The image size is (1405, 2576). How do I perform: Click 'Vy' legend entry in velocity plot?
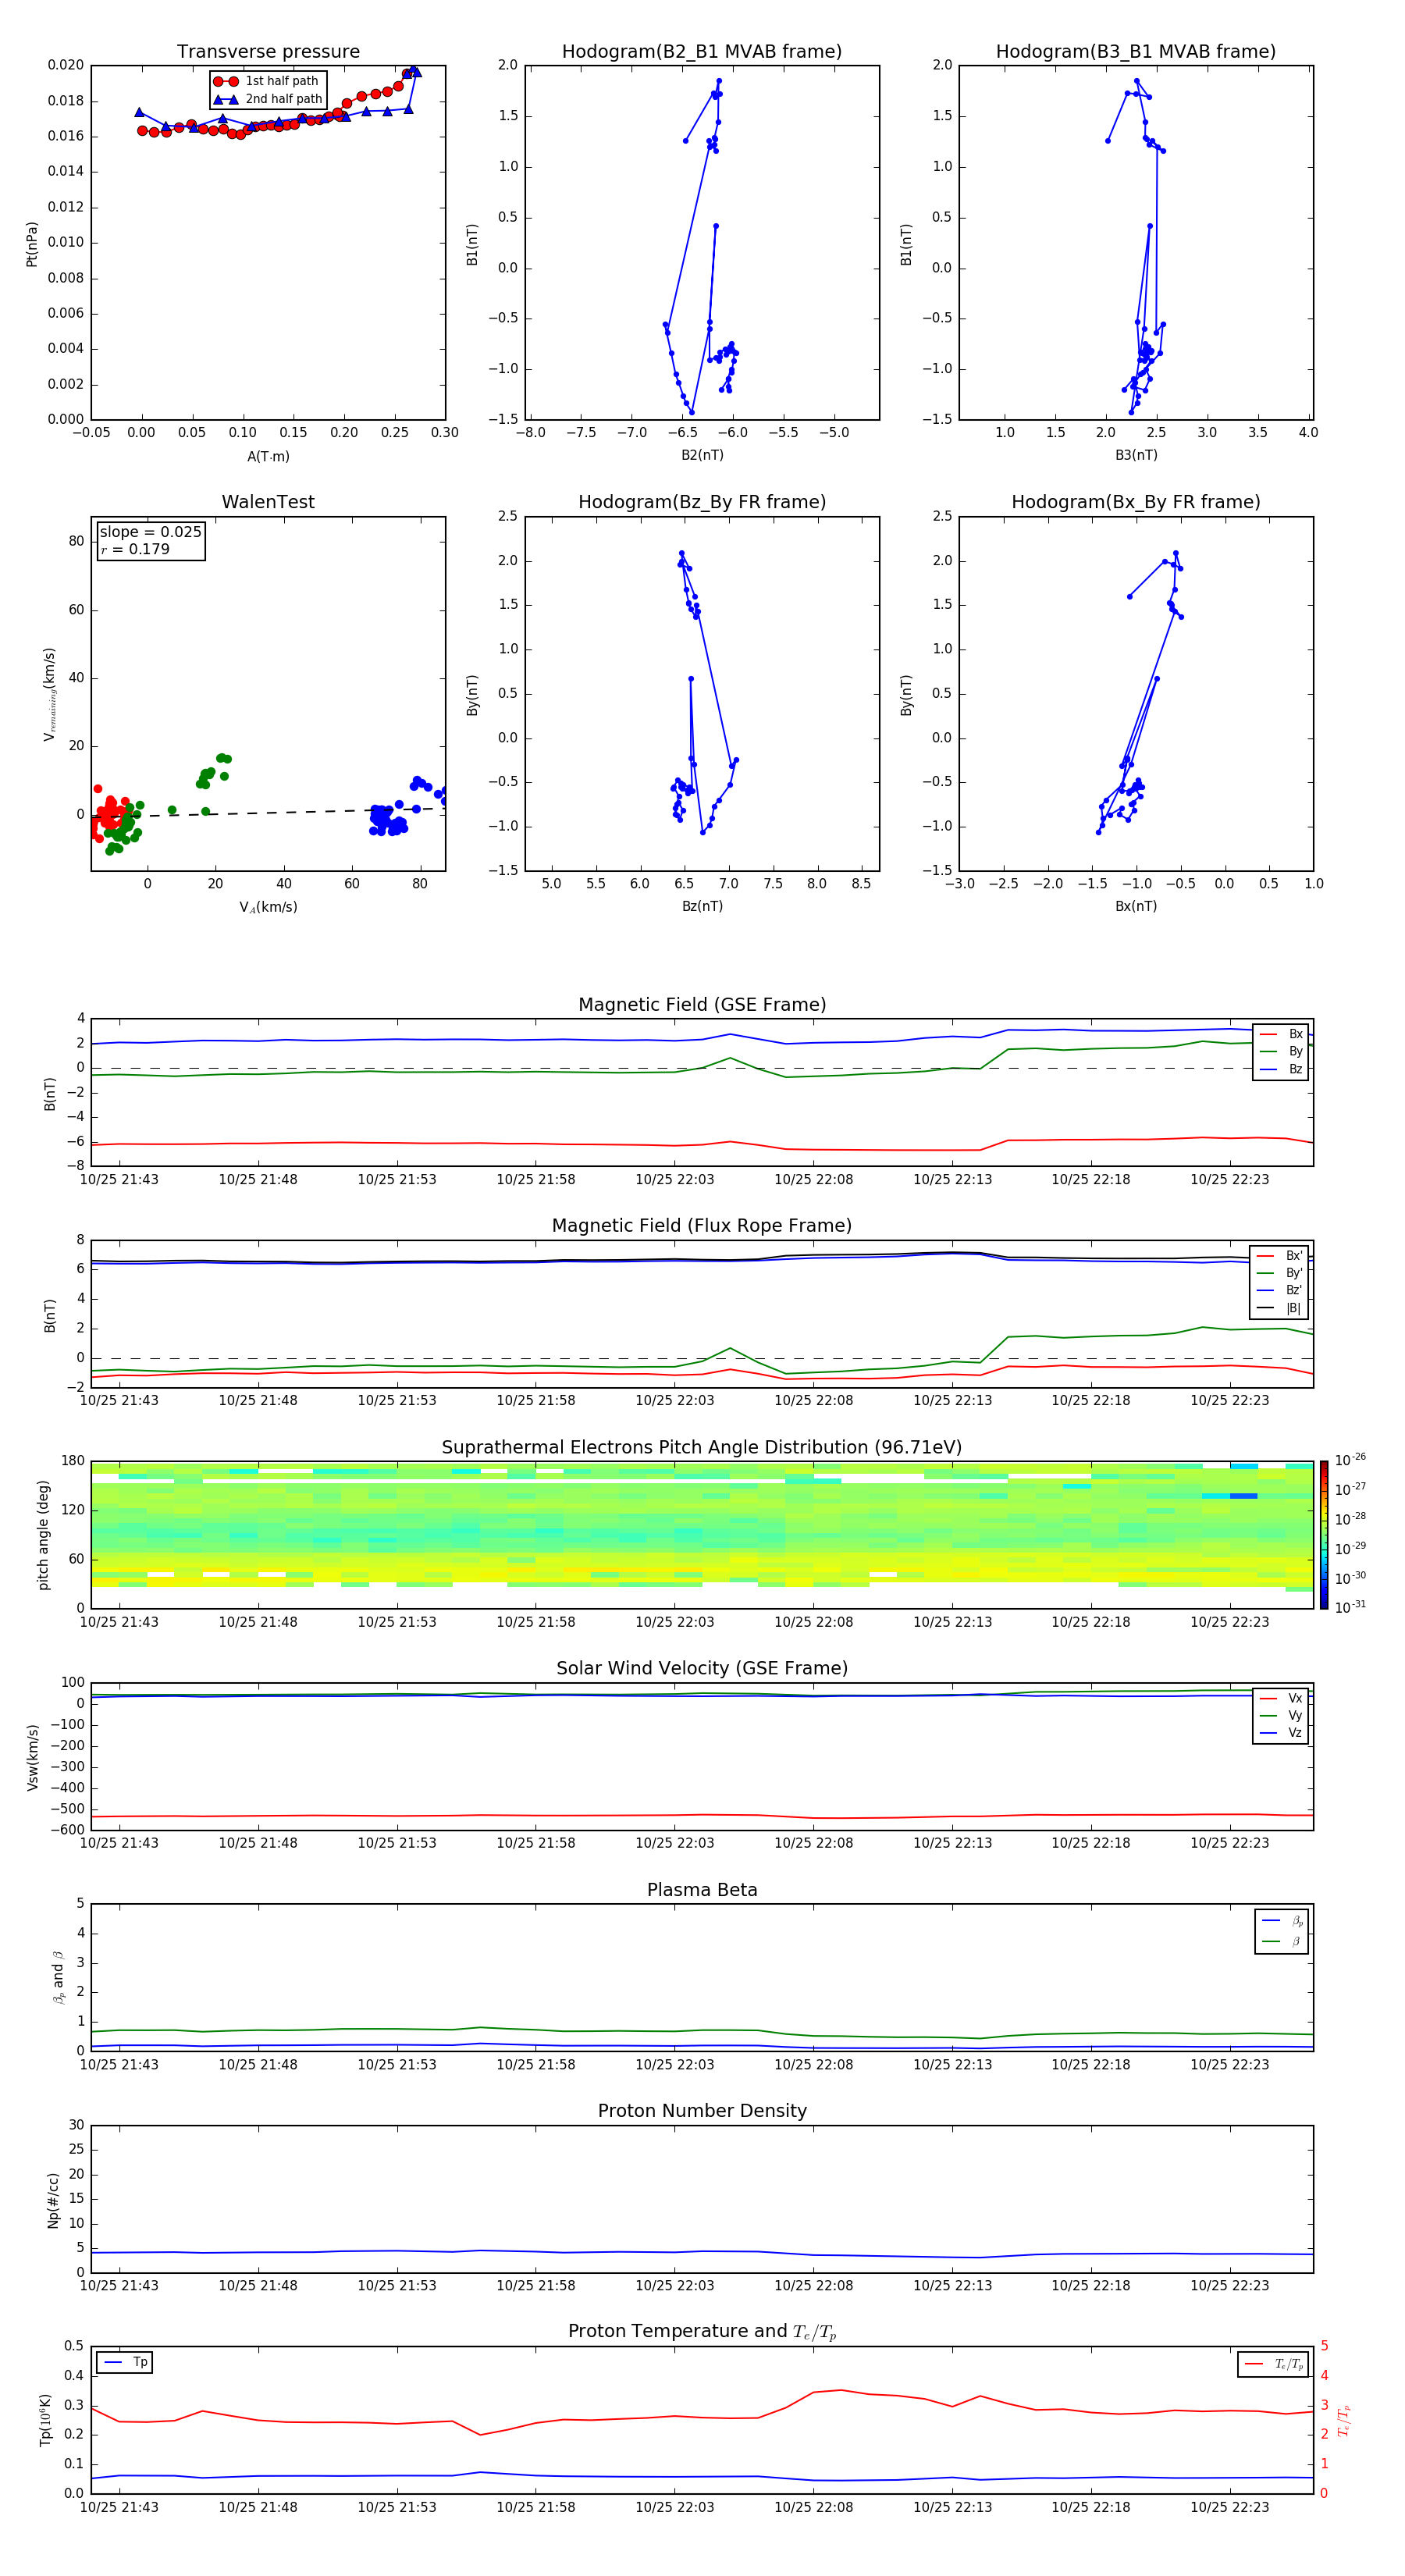[x=1281, y=1715]
